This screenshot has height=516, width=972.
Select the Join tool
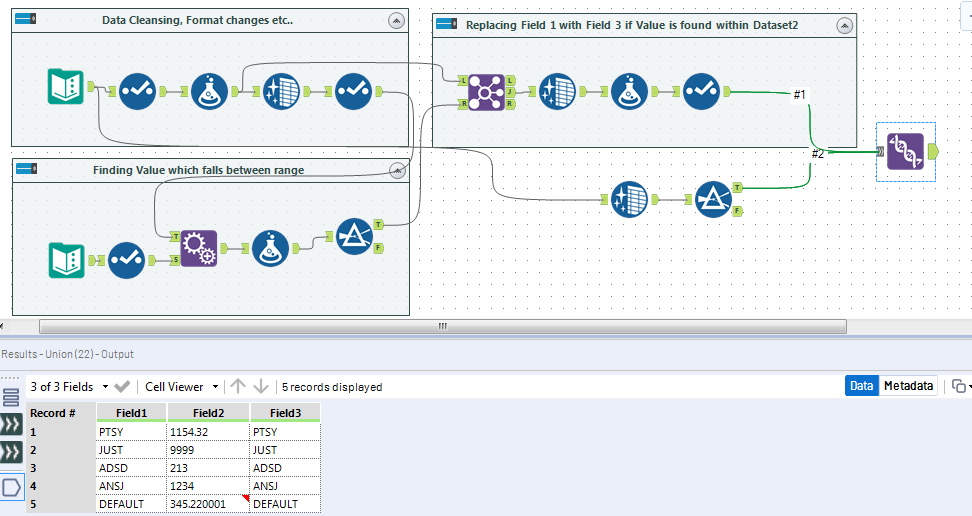487,92
